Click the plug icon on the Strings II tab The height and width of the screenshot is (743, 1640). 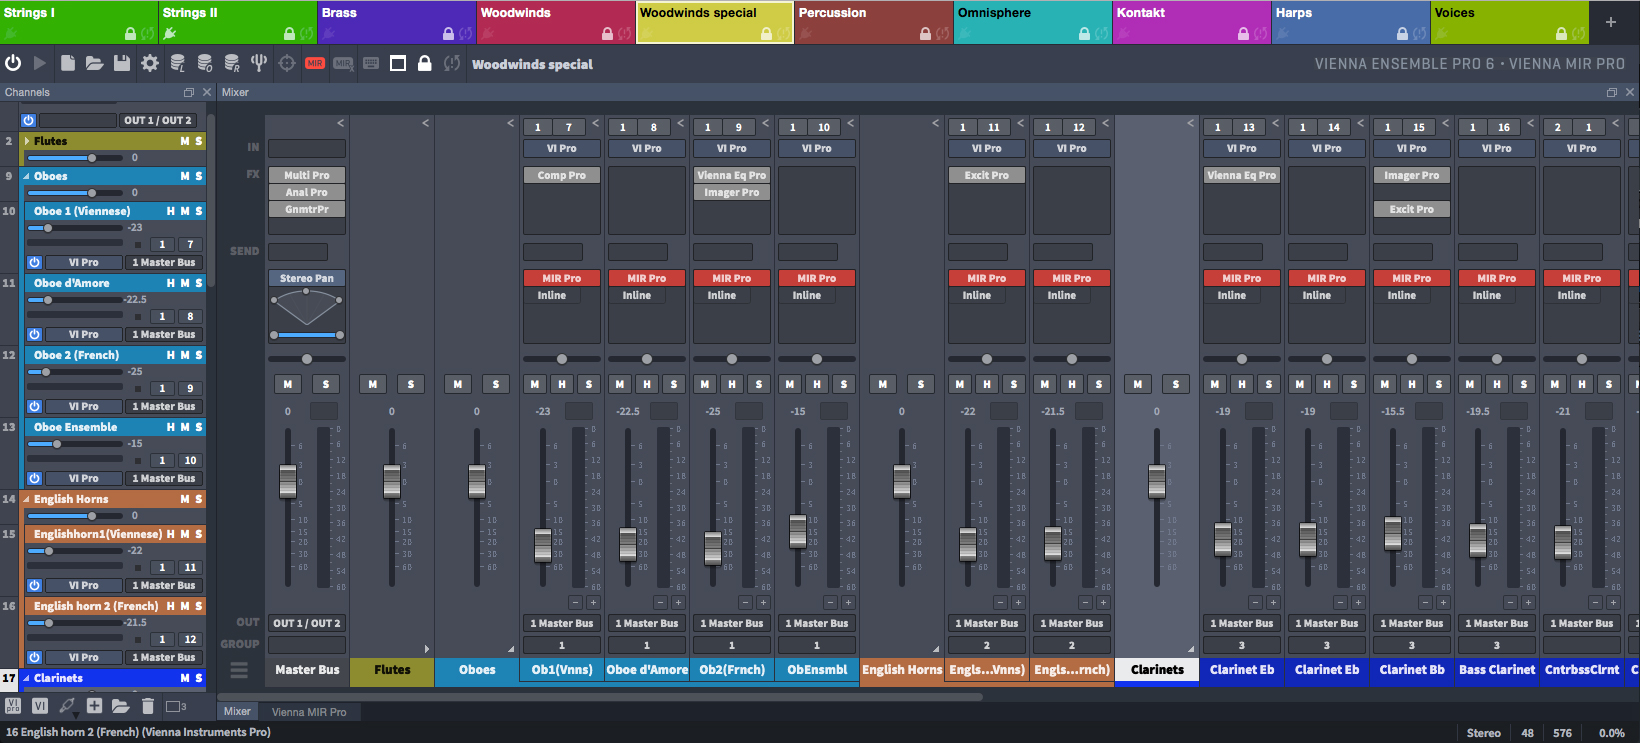pos(170,34)
